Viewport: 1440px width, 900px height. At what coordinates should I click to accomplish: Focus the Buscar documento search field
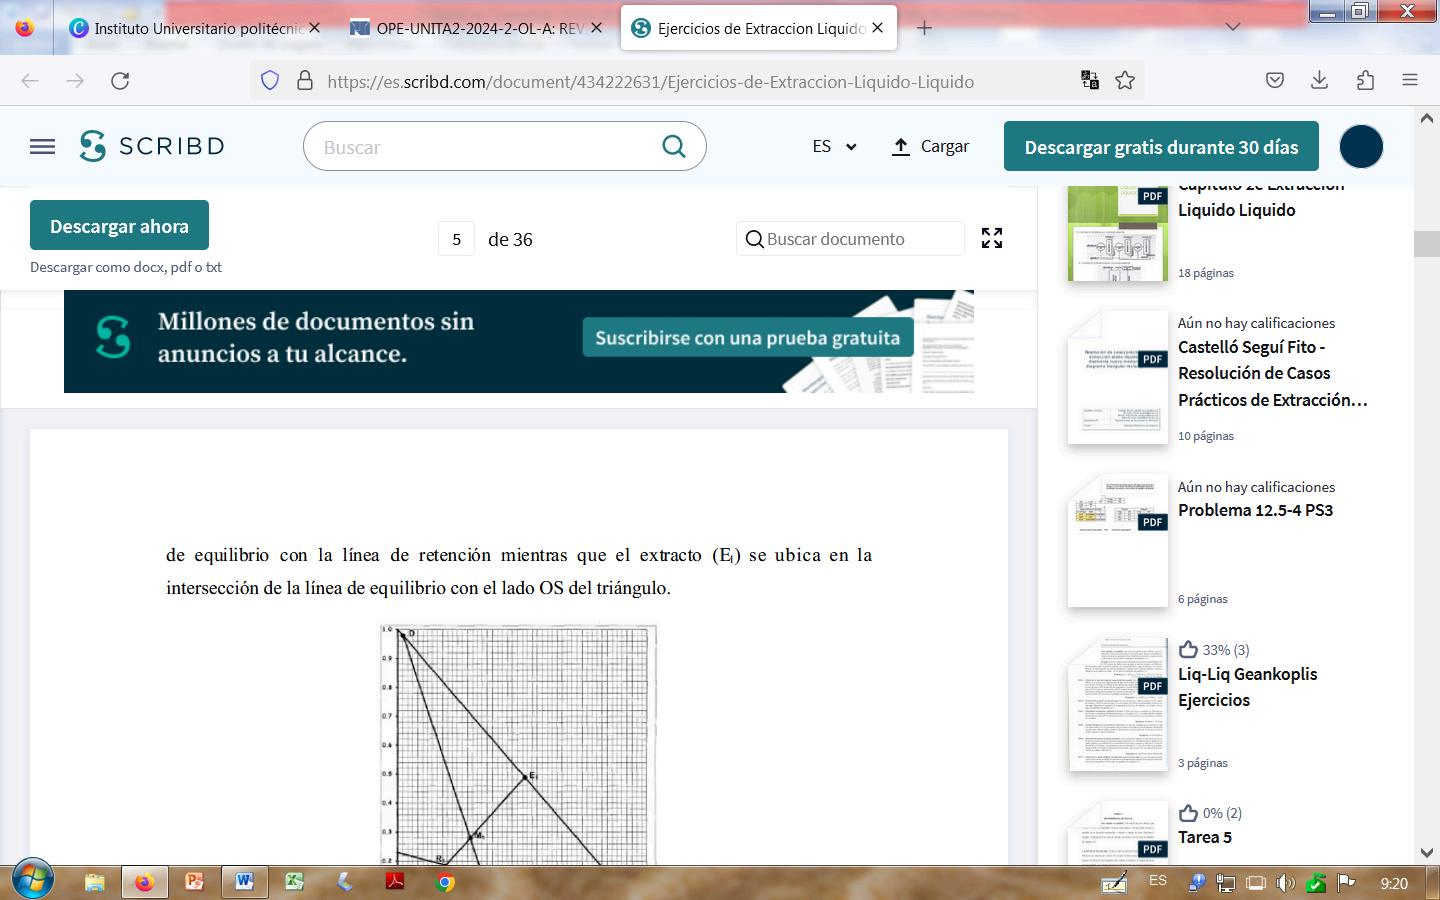pos(851,239)
